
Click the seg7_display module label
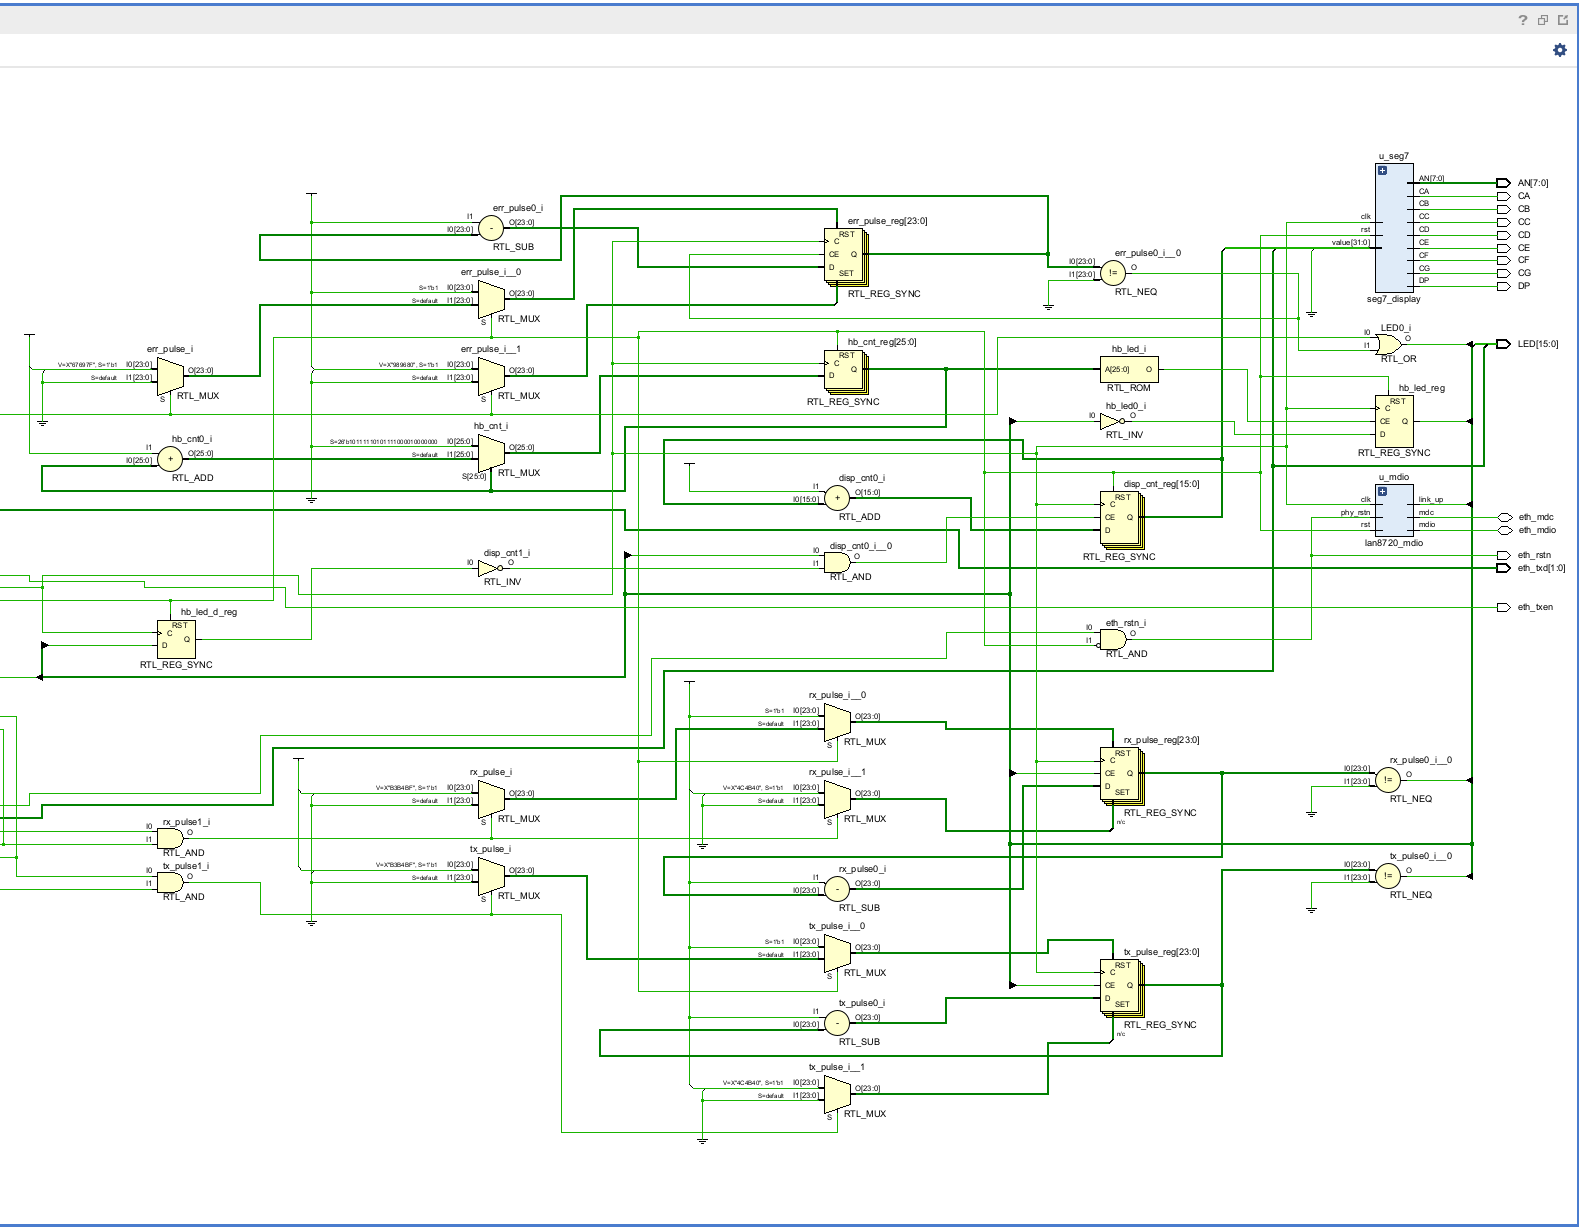click(x=1393, y=299)
